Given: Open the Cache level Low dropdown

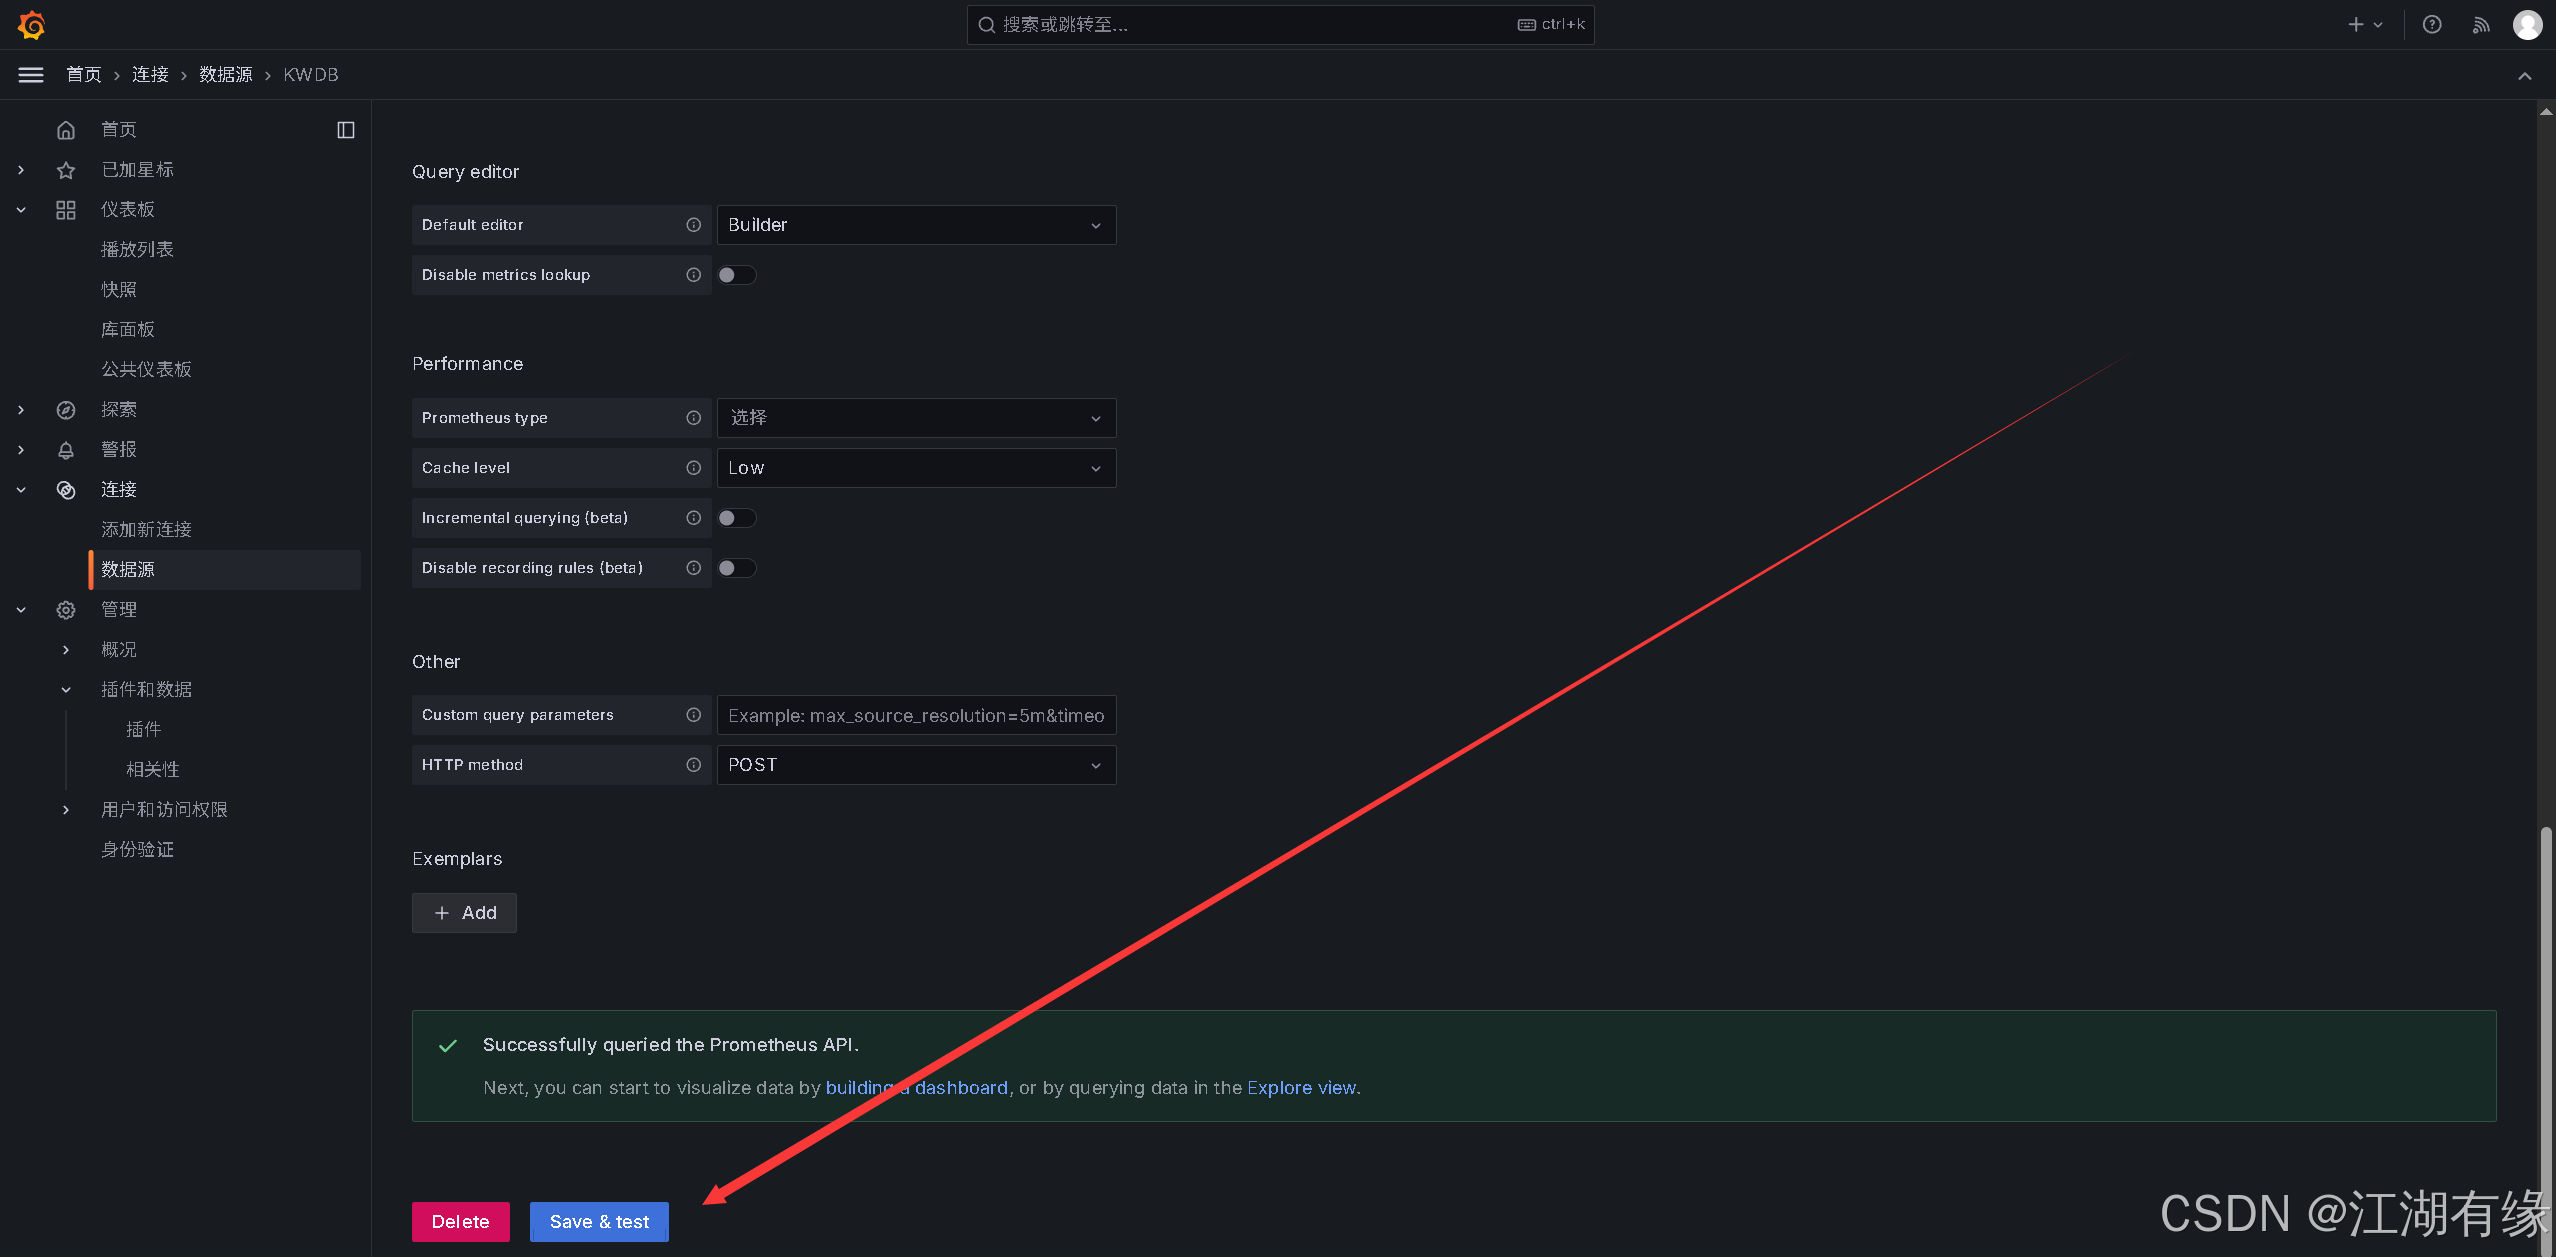Looking at the screenshot, I should point(917,468).
